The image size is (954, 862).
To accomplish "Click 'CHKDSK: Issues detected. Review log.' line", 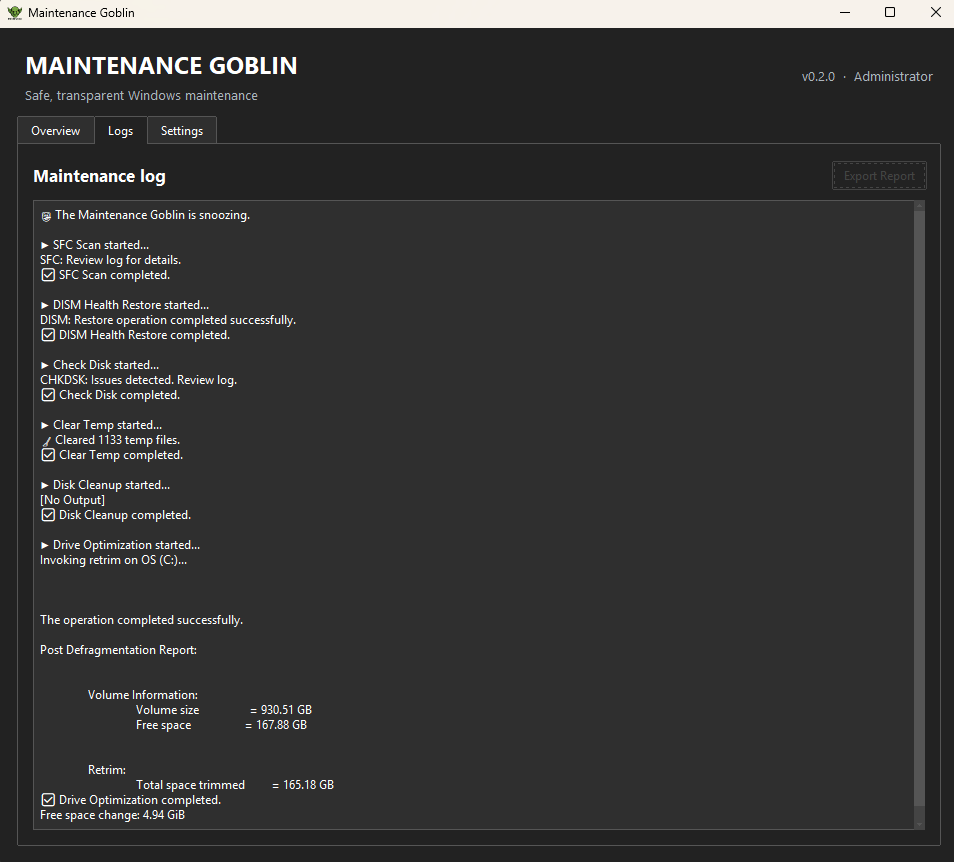I will click(138, 380).
